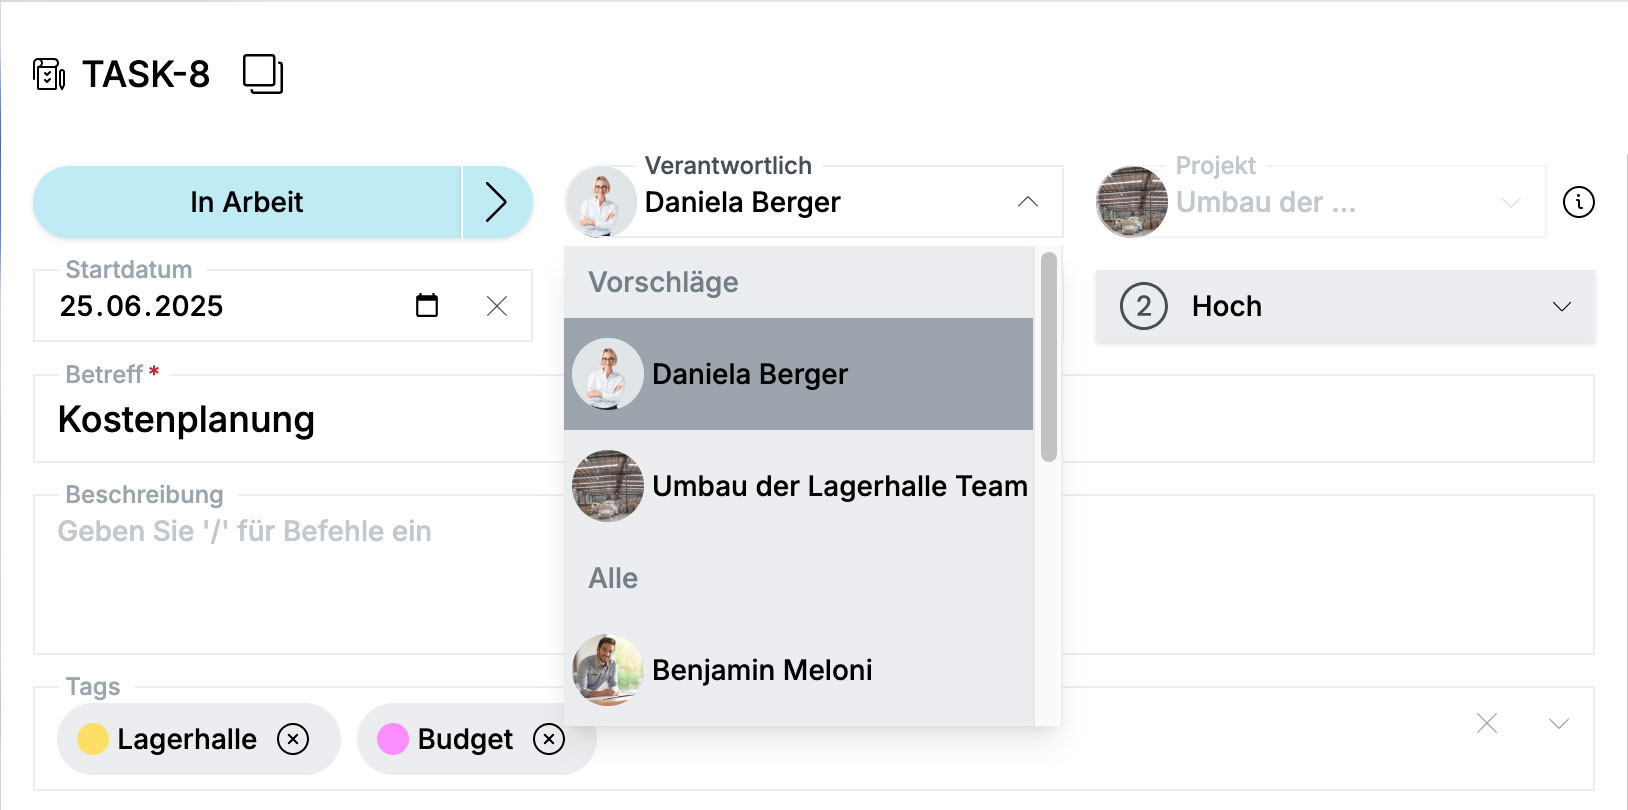Open the Projekt Umbau der ... dropdown

[1321, 202]
